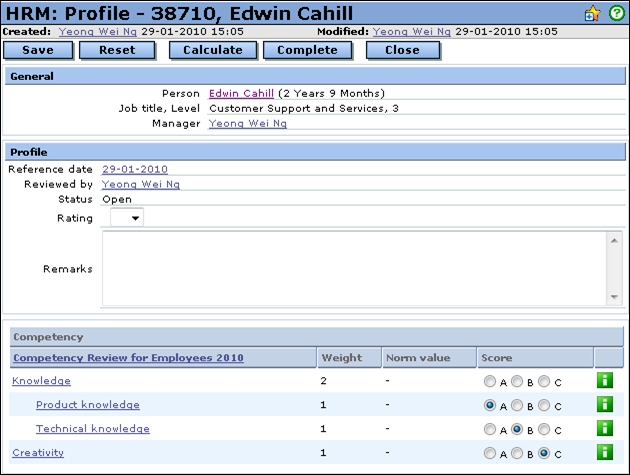This screenshot has width=630, height=475.
Task: Click the Remarks scrollbar down arrow
Action: pos(614,297)
